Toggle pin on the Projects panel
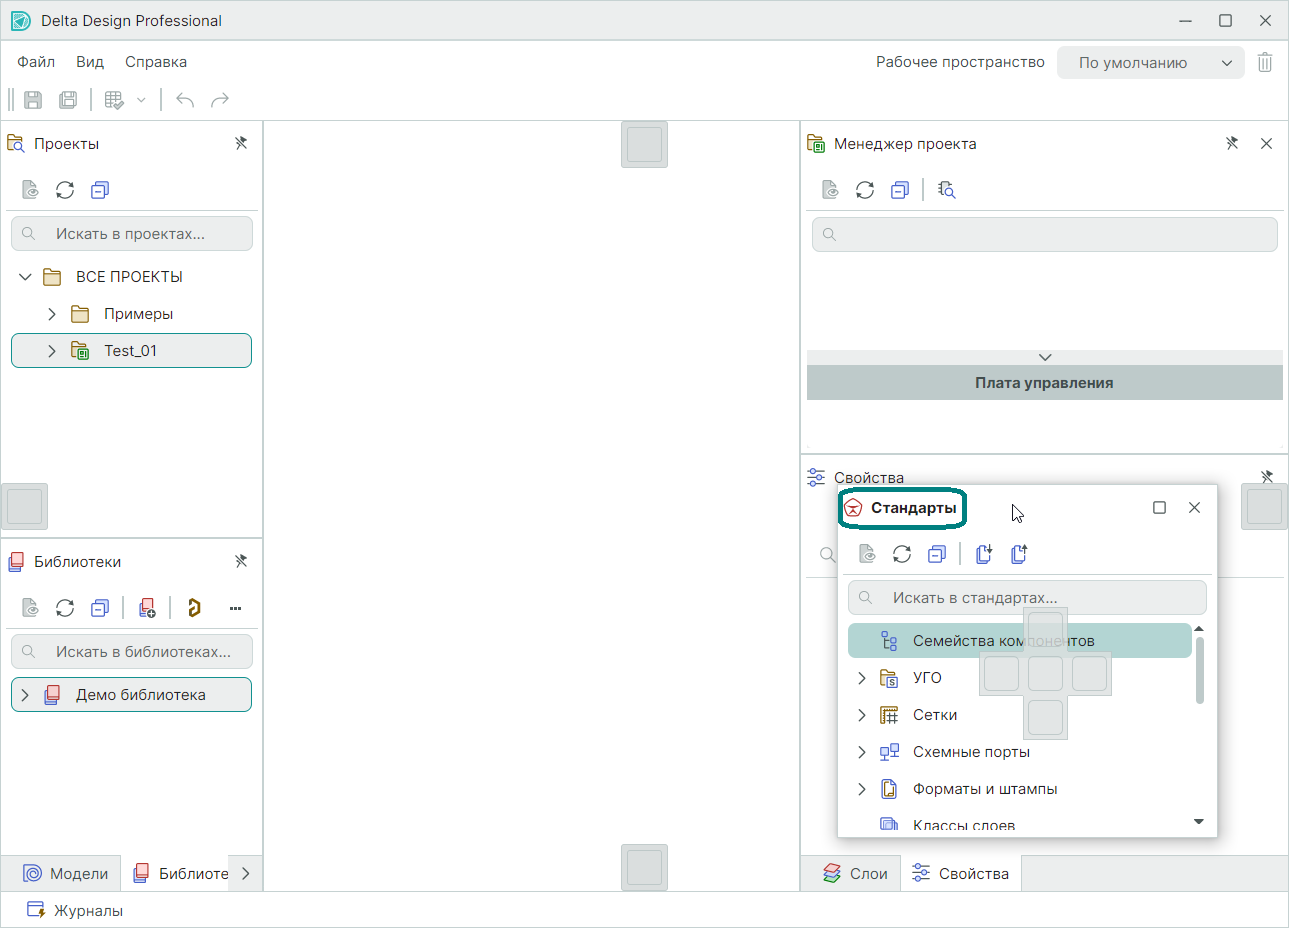 click(x=241, y=143)
